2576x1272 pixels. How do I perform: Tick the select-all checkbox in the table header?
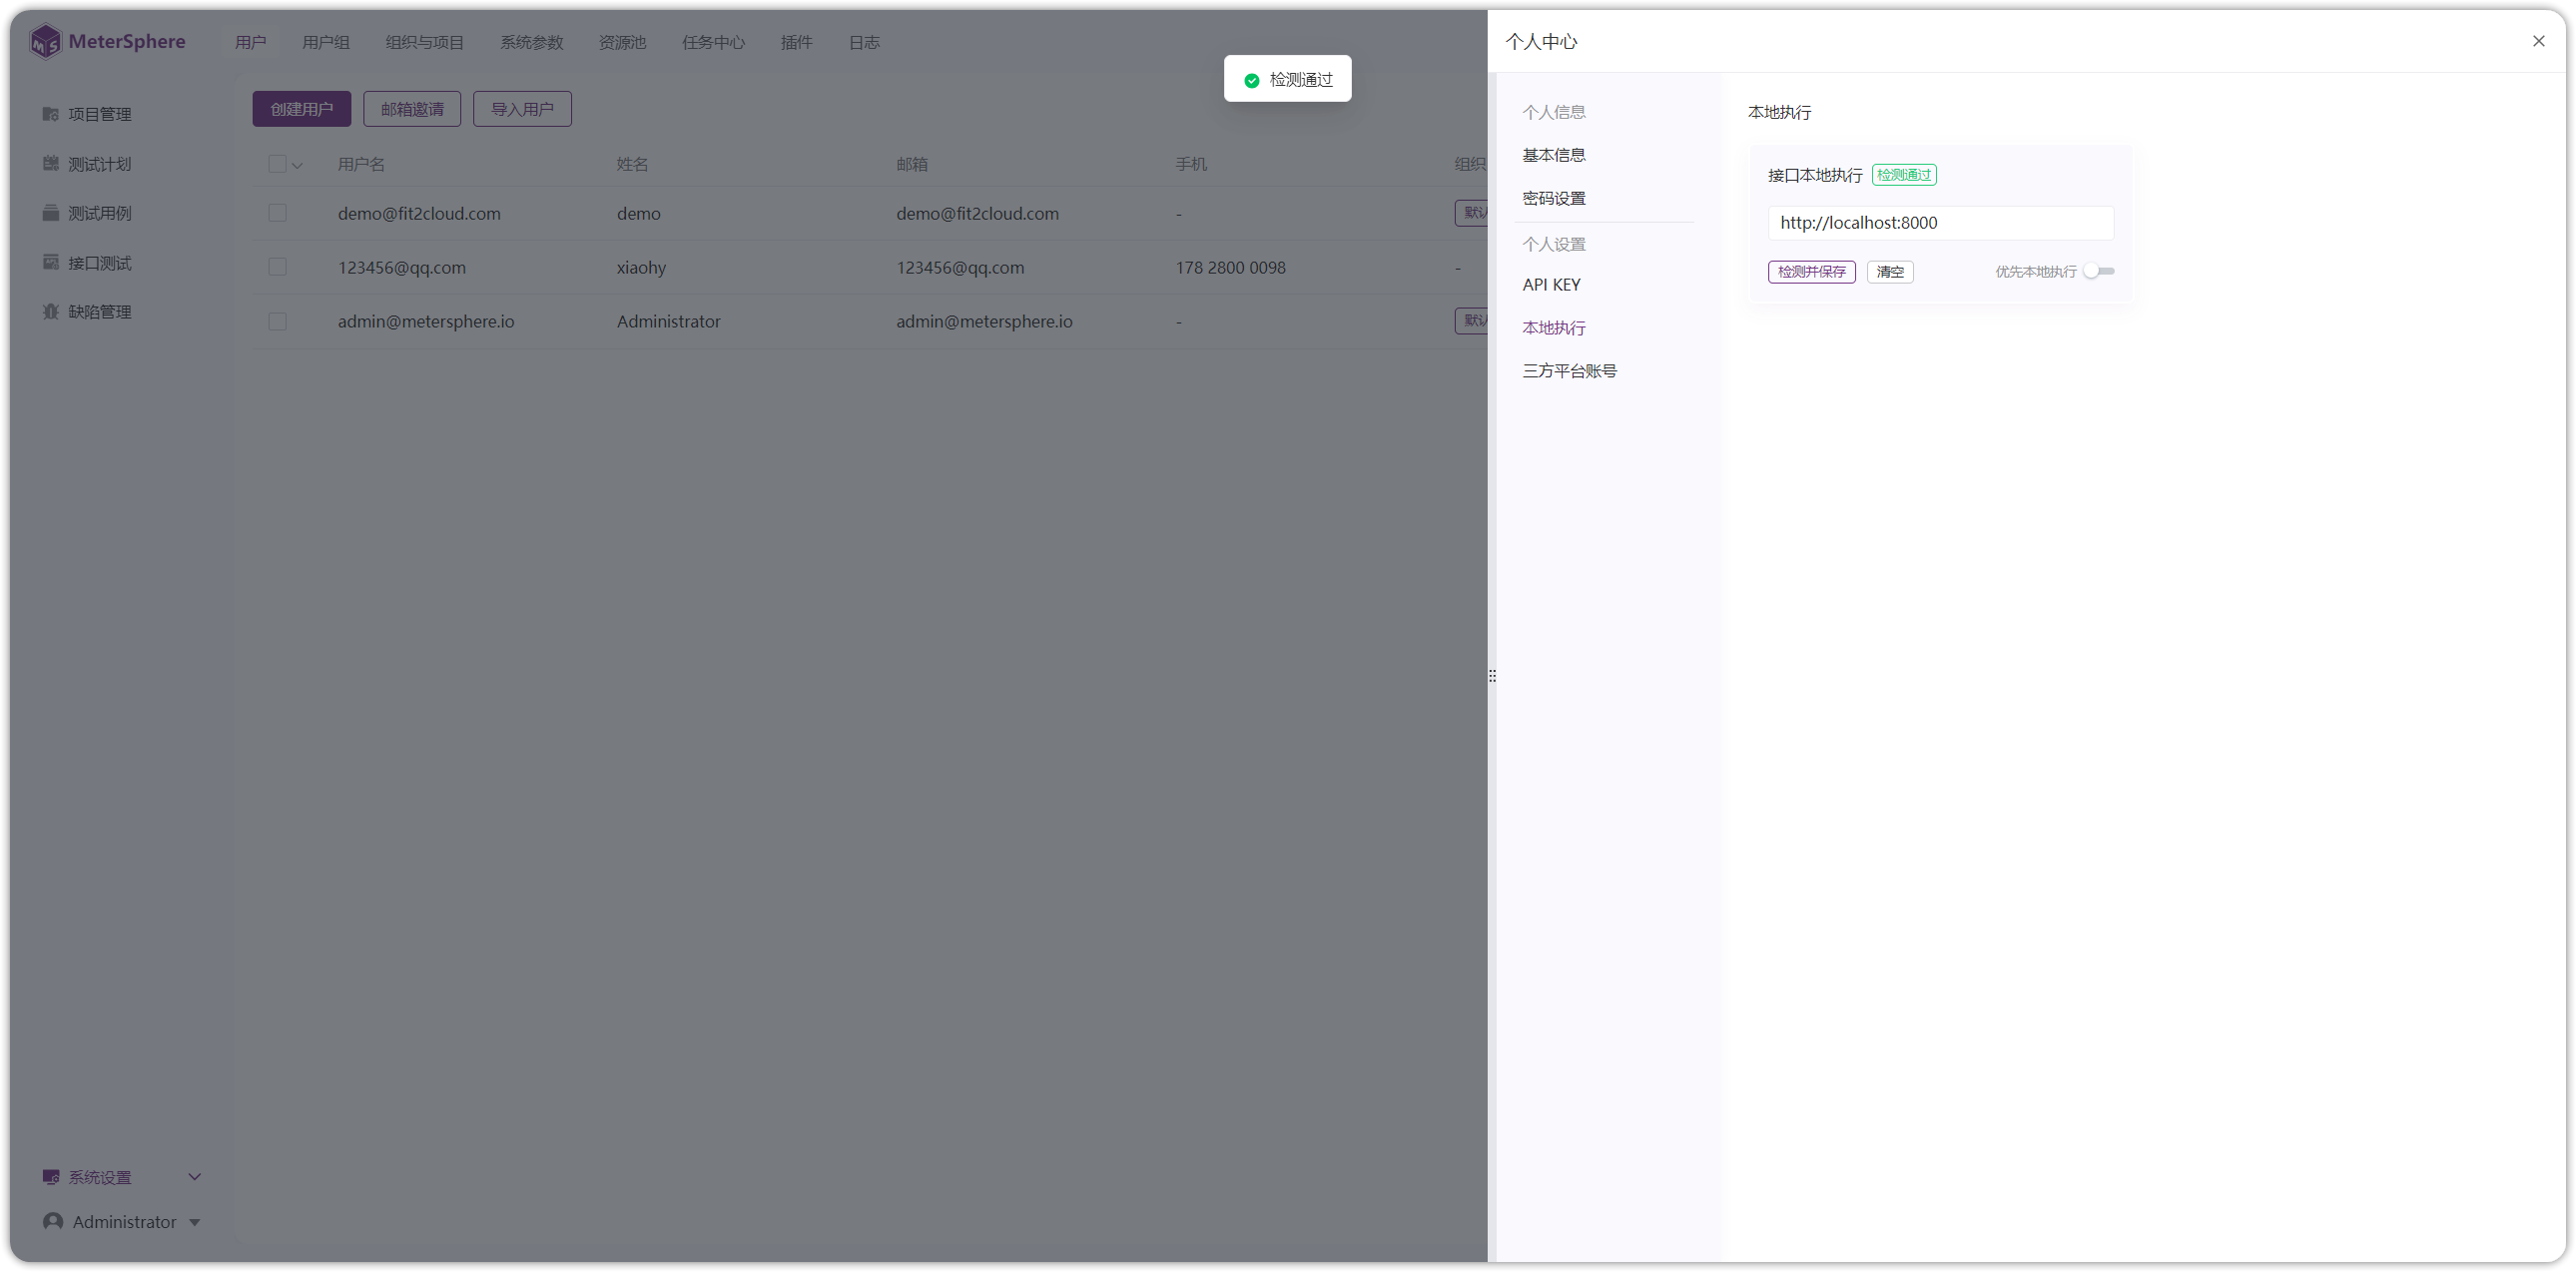[277, 164]
